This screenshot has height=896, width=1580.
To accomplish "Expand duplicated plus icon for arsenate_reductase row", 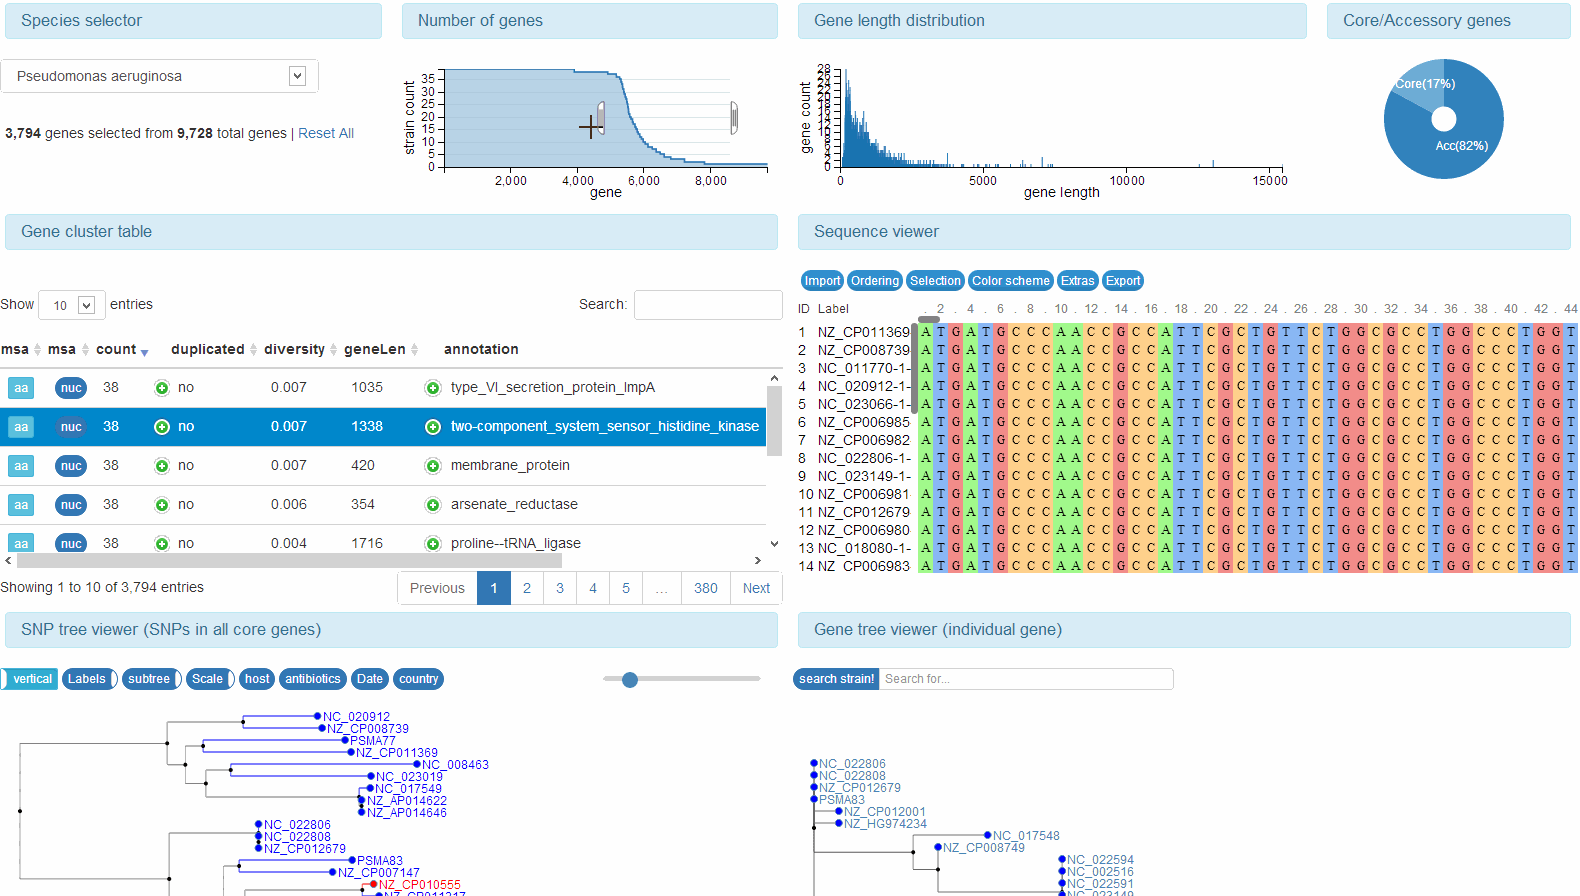I will [162, 505].
